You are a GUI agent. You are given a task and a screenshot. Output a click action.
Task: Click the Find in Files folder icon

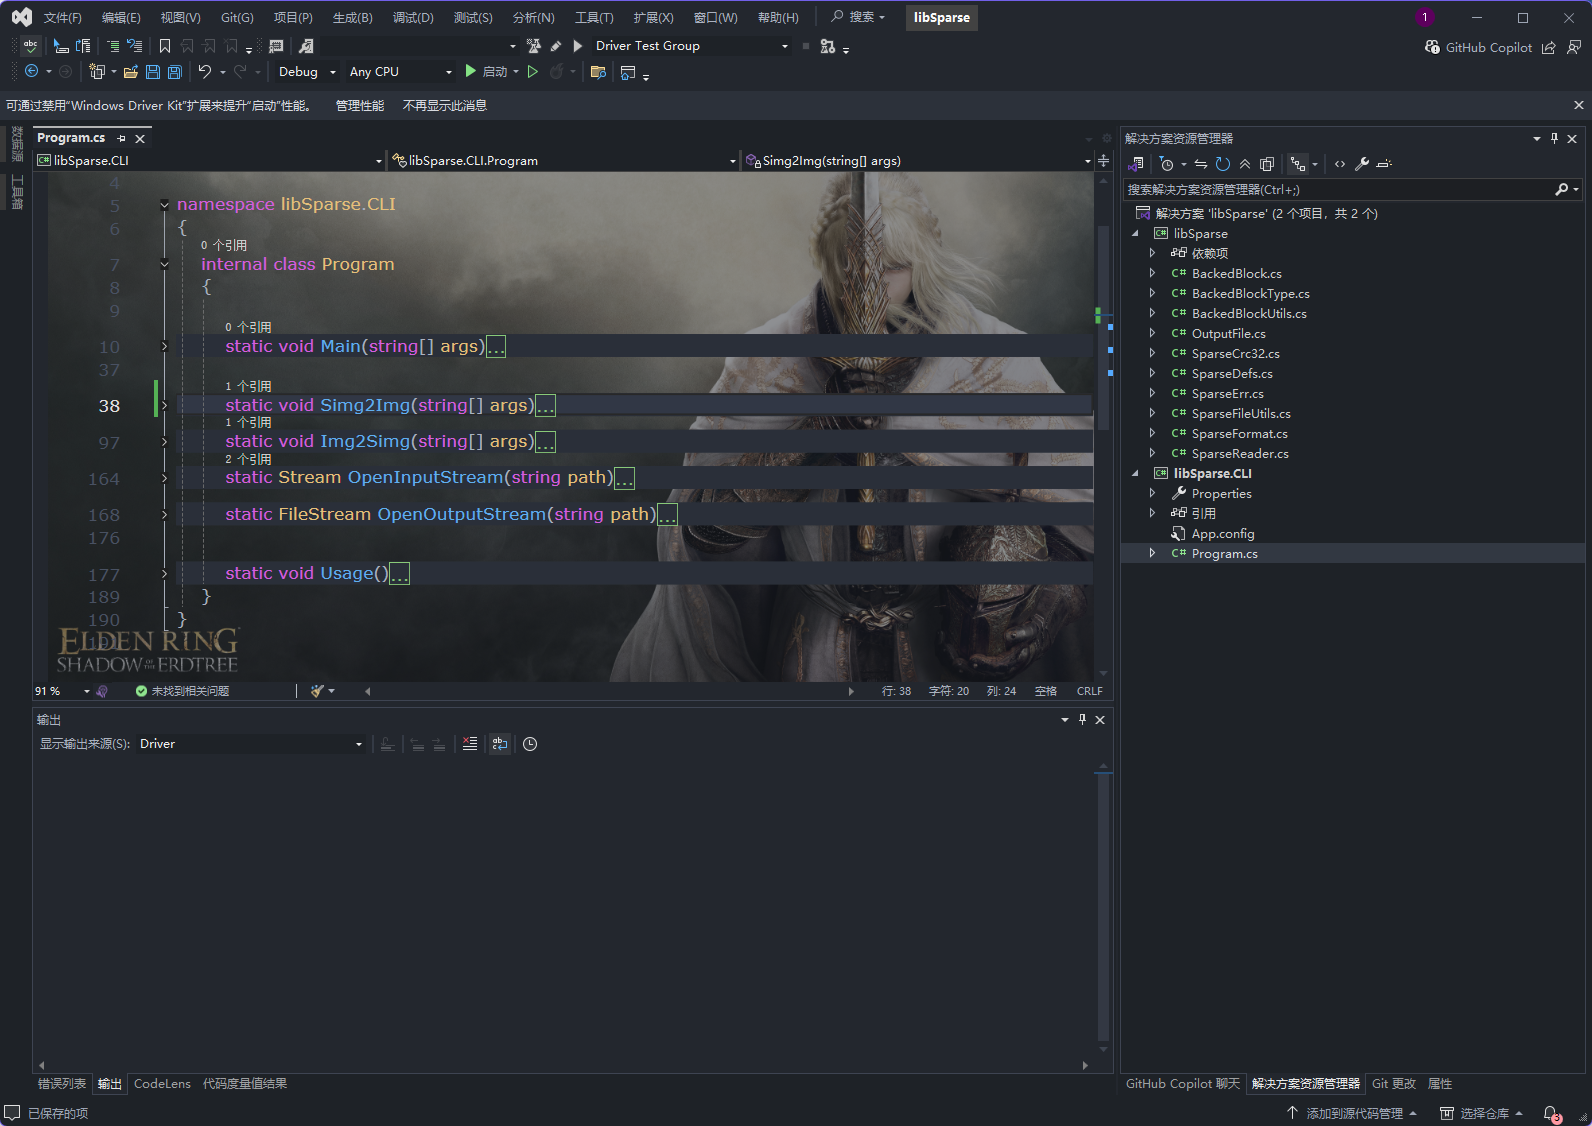point(599,72)
